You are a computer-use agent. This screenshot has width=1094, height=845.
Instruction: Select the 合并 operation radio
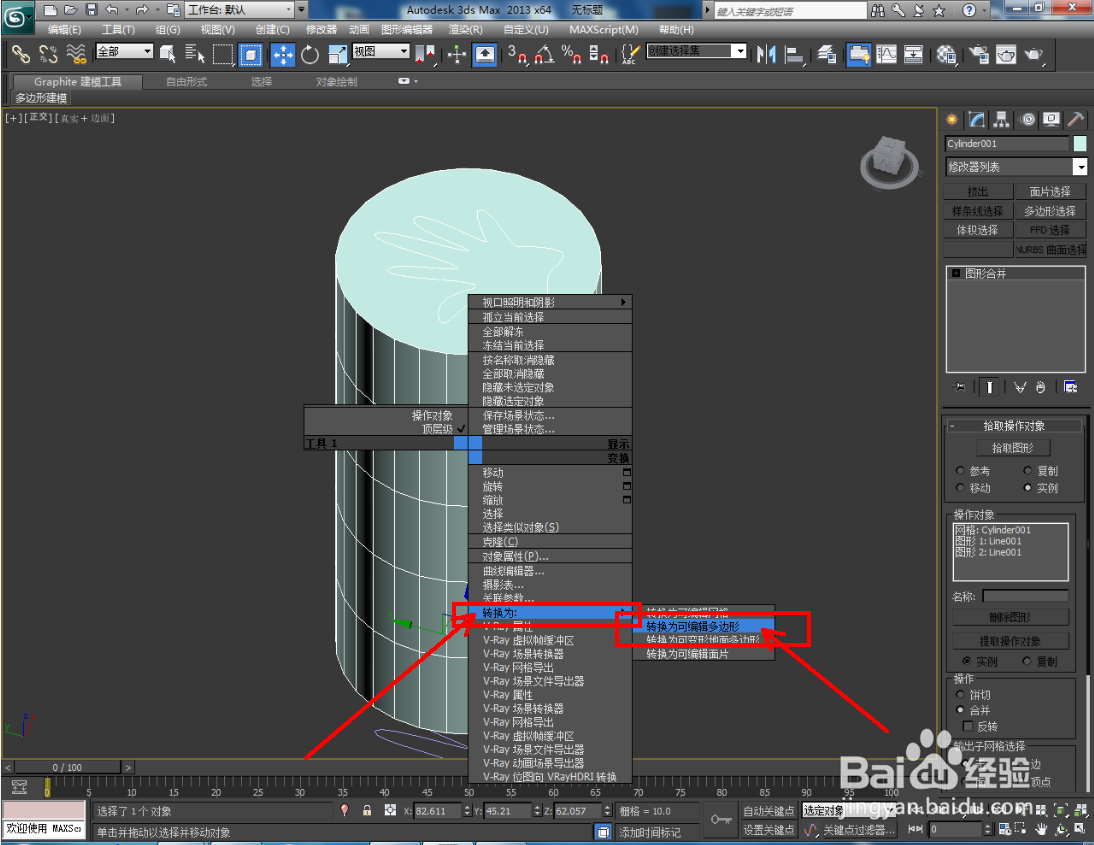coord(960,710)
